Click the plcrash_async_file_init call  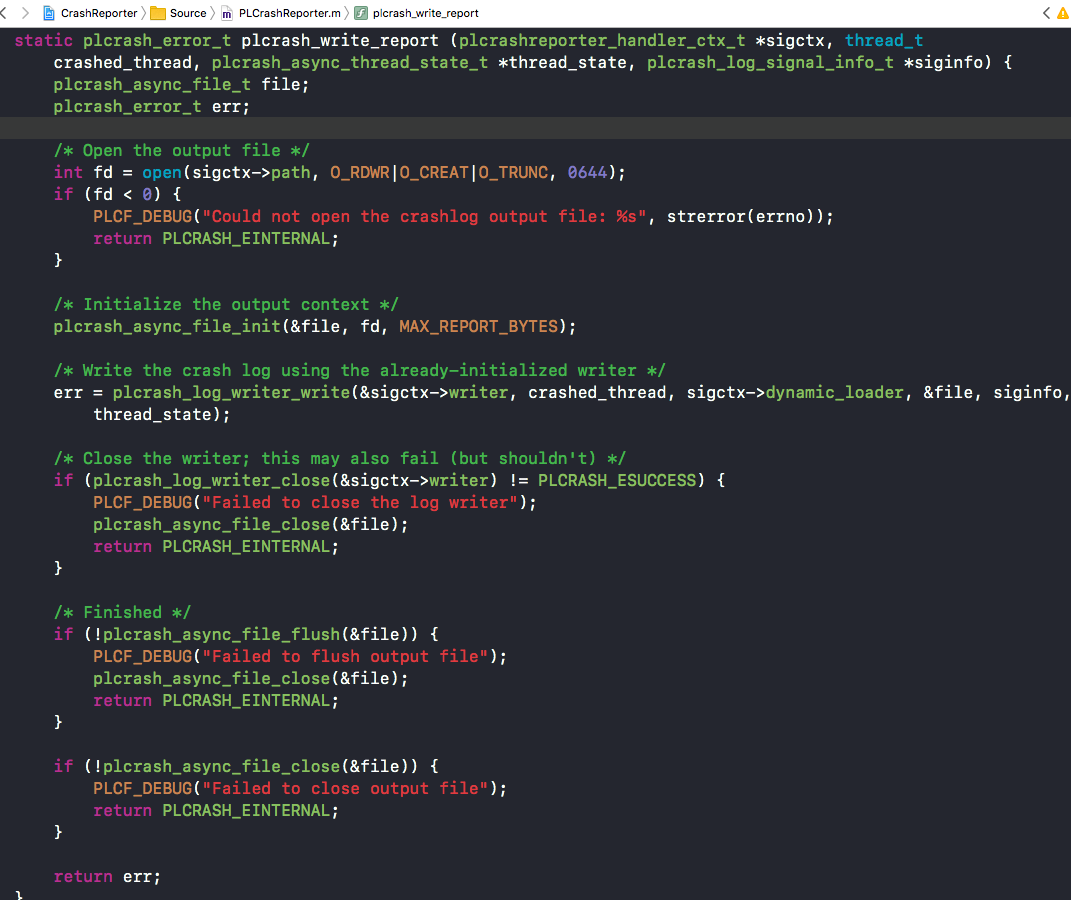(167, 326)
